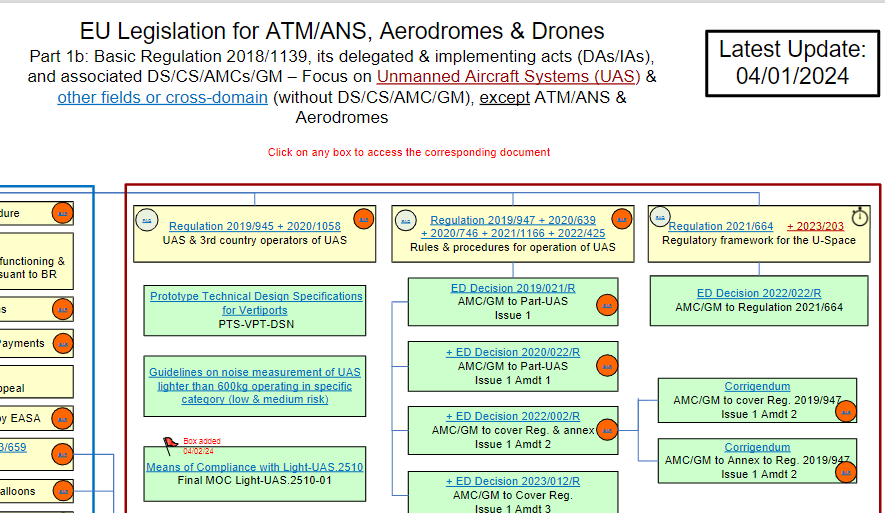Open Prototype Technical Design Specifications for Vertiports
Viewport: 885px width, 513px height.
click(x=256, y=303)
